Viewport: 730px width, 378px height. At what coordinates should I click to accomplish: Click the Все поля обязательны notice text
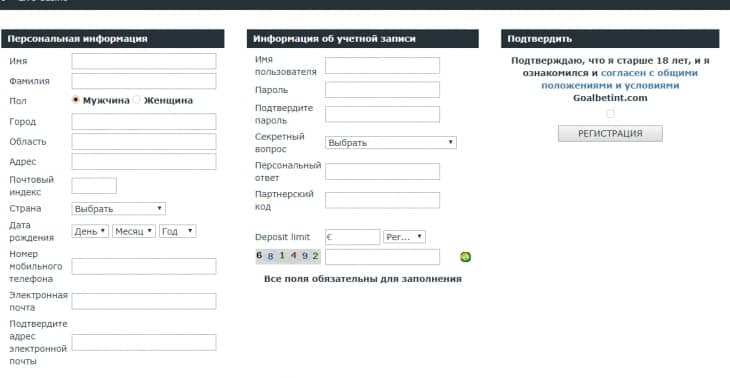tap(363, 279)
